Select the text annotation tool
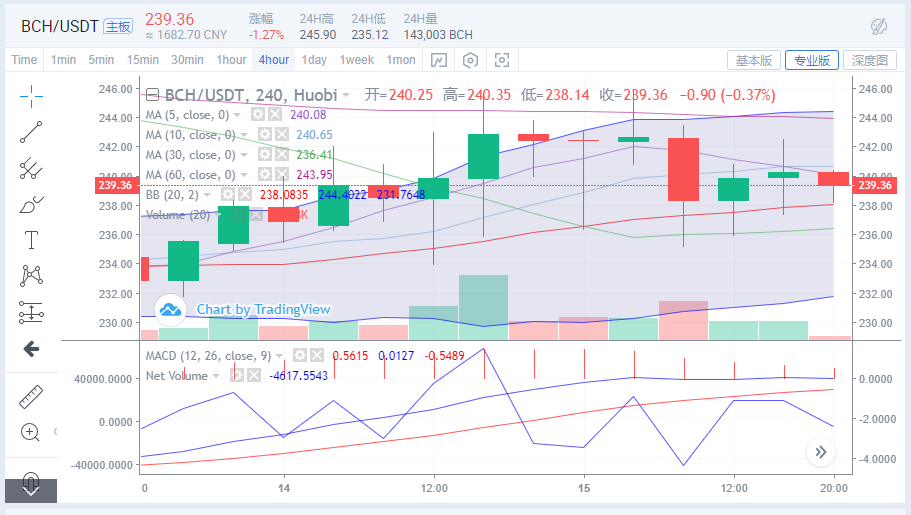This screenshot has width=911, height=515. click(x=31, y=240)
